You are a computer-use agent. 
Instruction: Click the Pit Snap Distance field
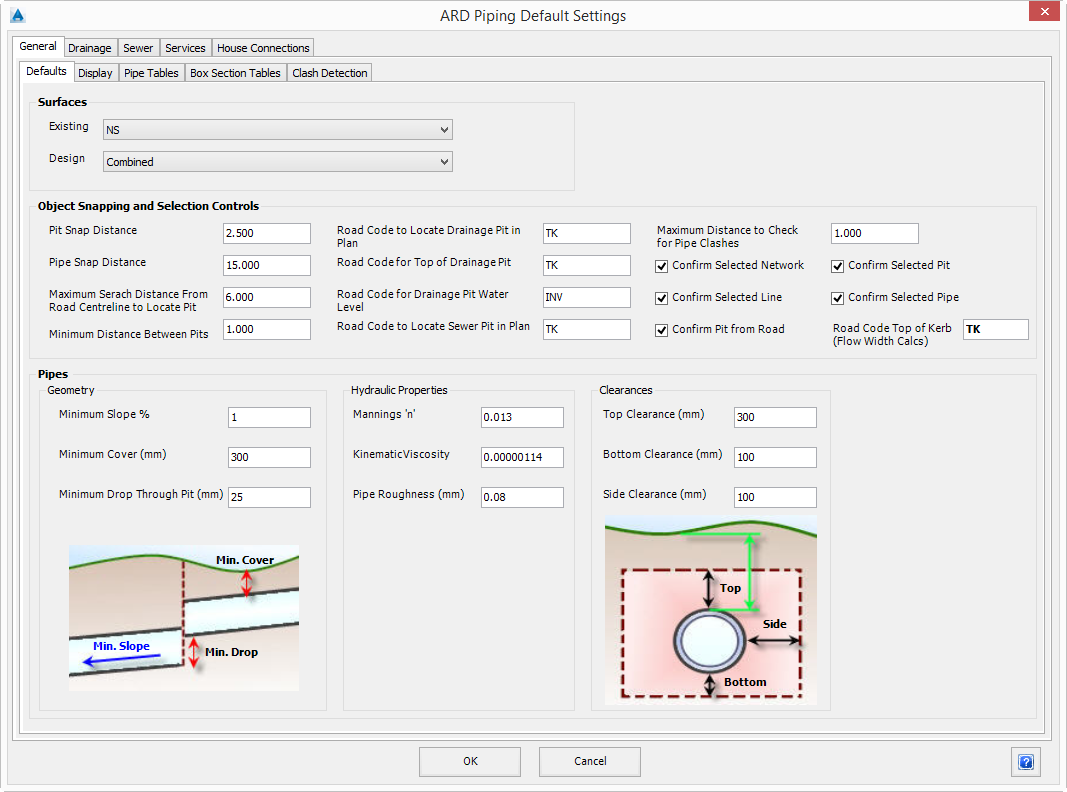click(267, 233)
